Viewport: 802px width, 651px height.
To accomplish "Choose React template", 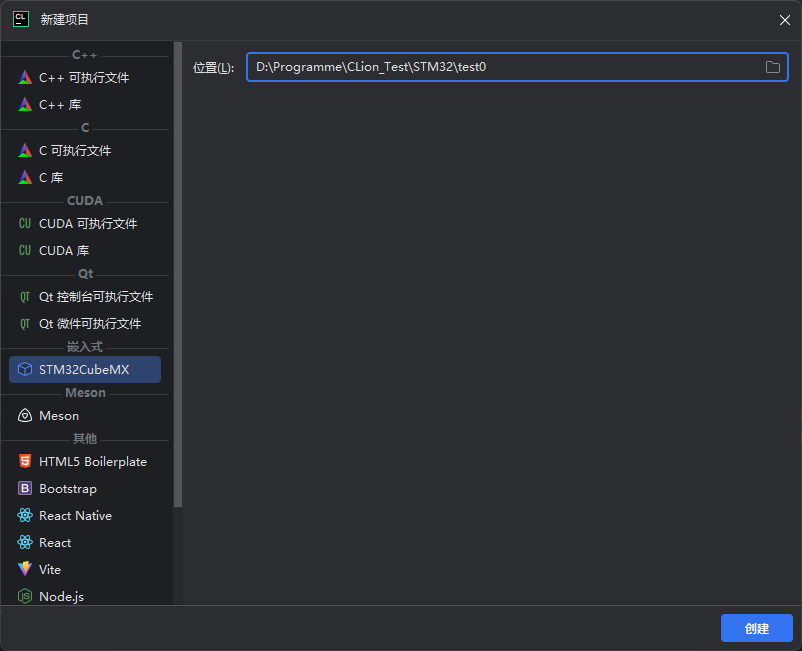I will 85,542.
